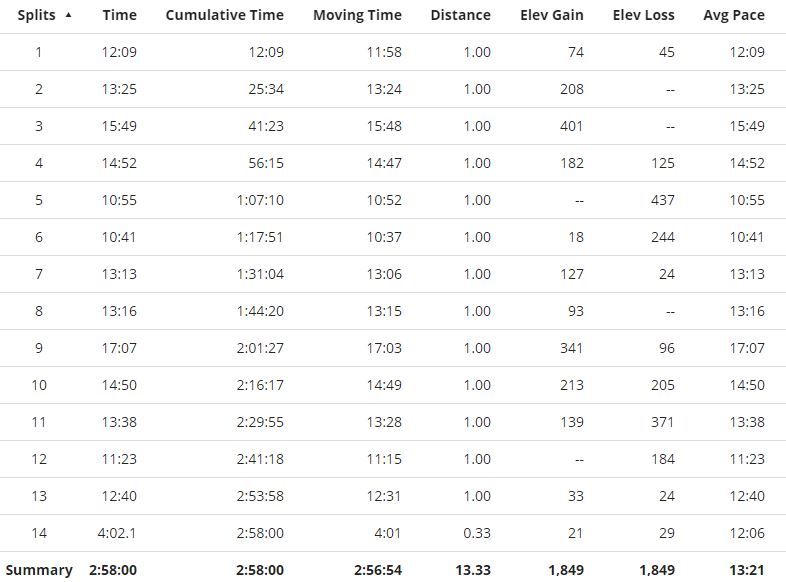Sort by the Time column header

(x=119, y=15)
